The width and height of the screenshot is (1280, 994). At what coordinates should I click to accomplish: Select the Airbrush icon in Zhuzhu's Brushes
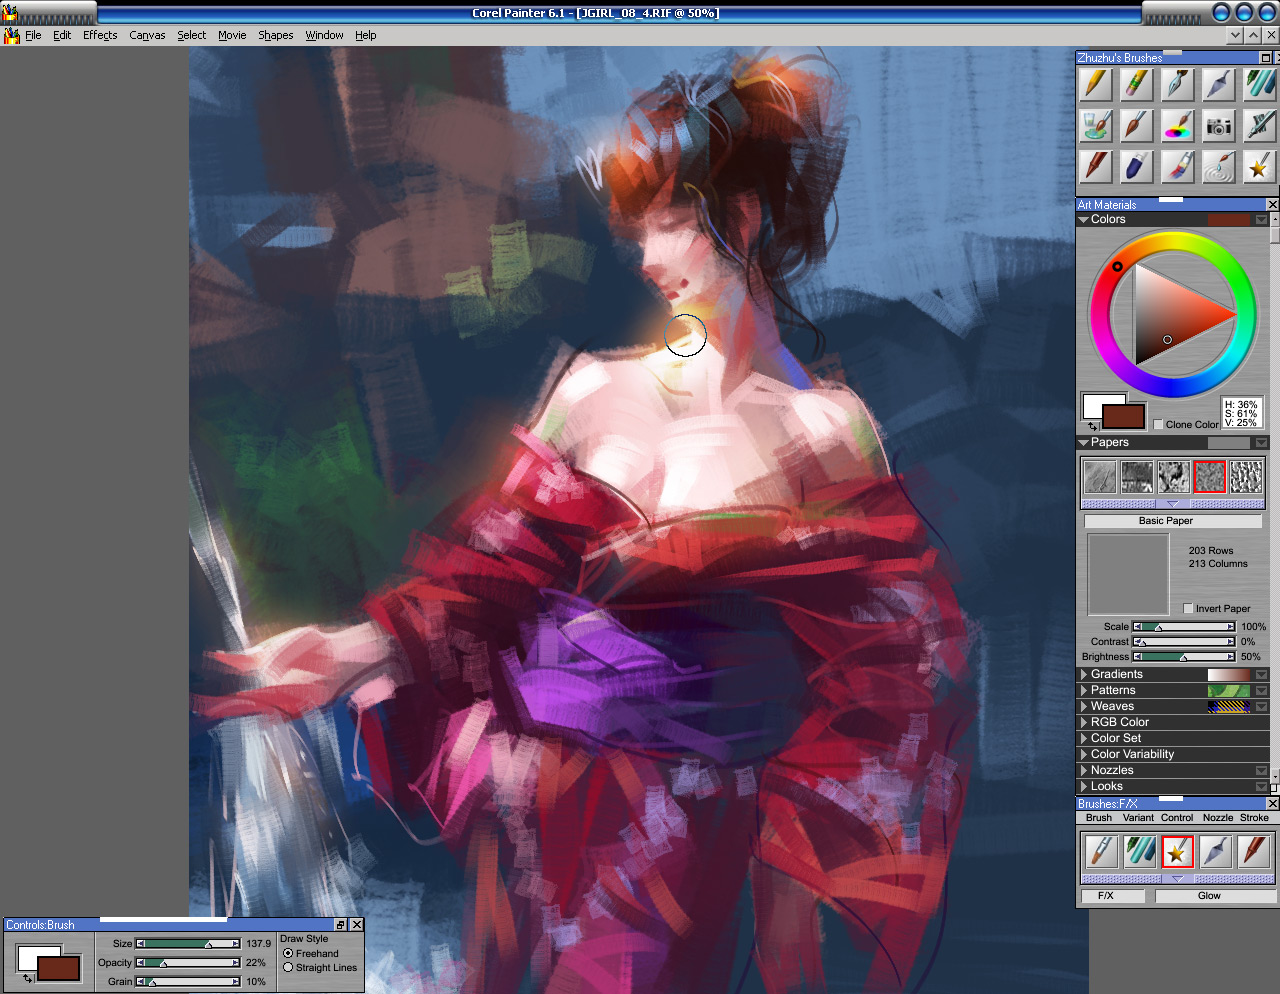(1259, 126)
